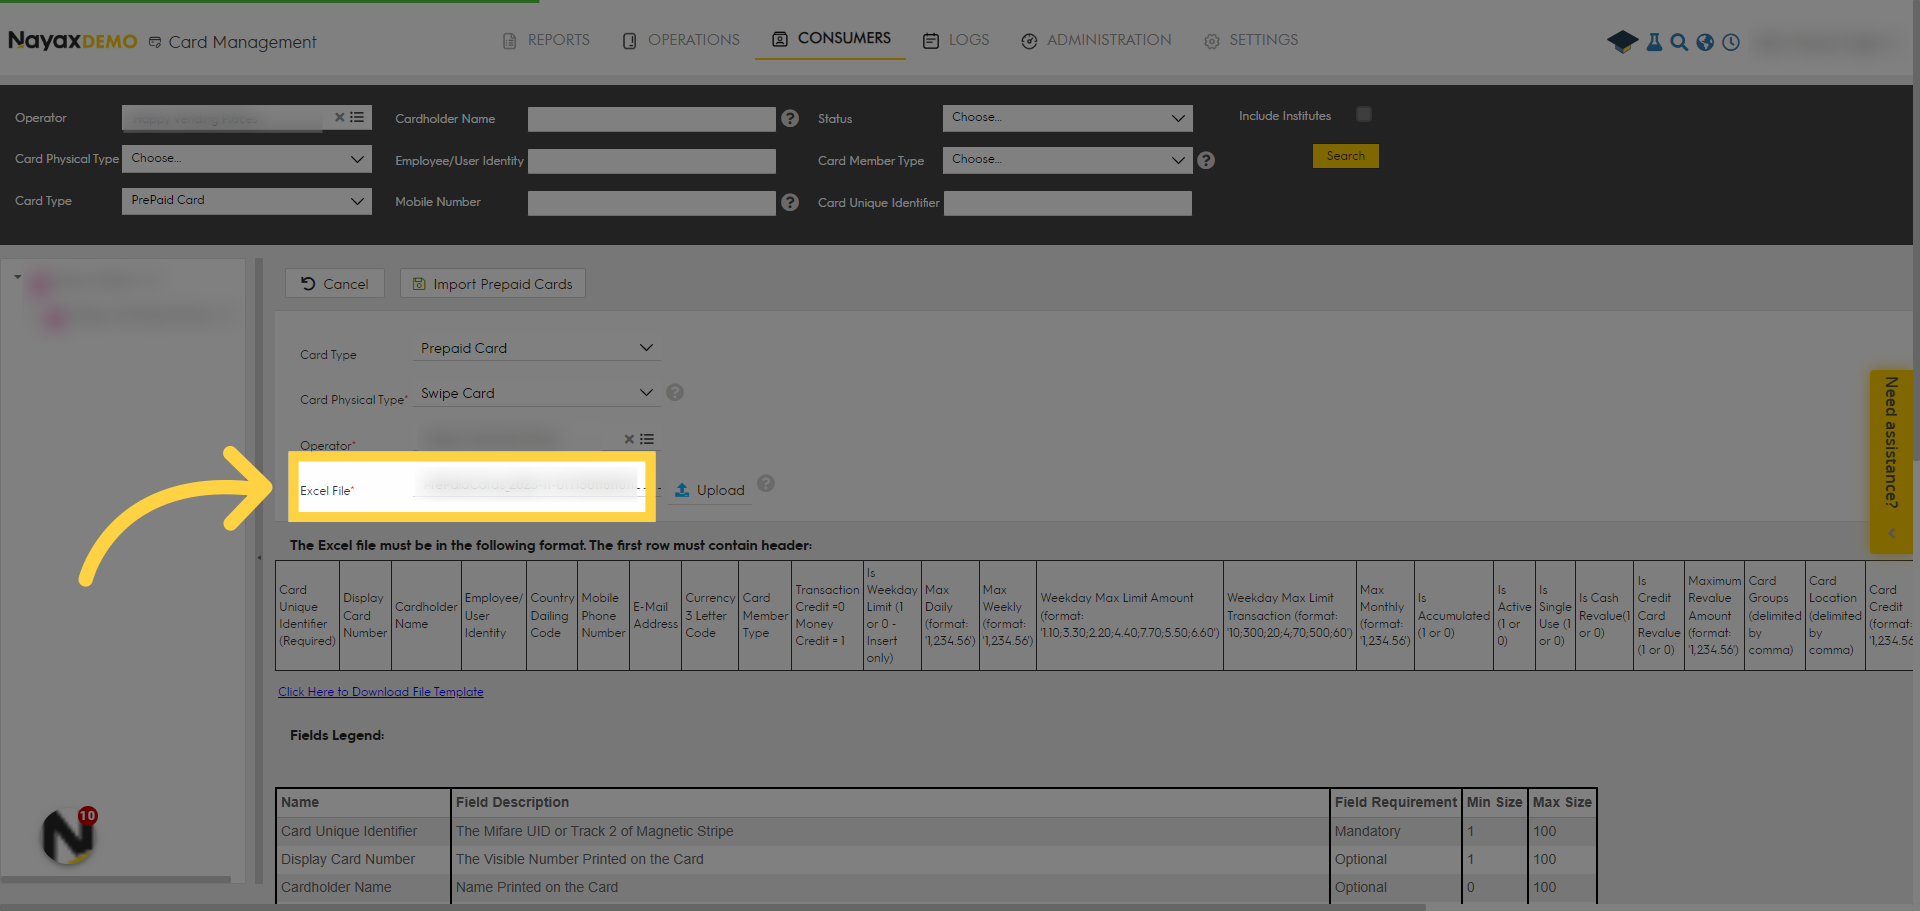Expand the Swipe Card physical type dropdown
1920x911 pixels.
tap(536, 393)
